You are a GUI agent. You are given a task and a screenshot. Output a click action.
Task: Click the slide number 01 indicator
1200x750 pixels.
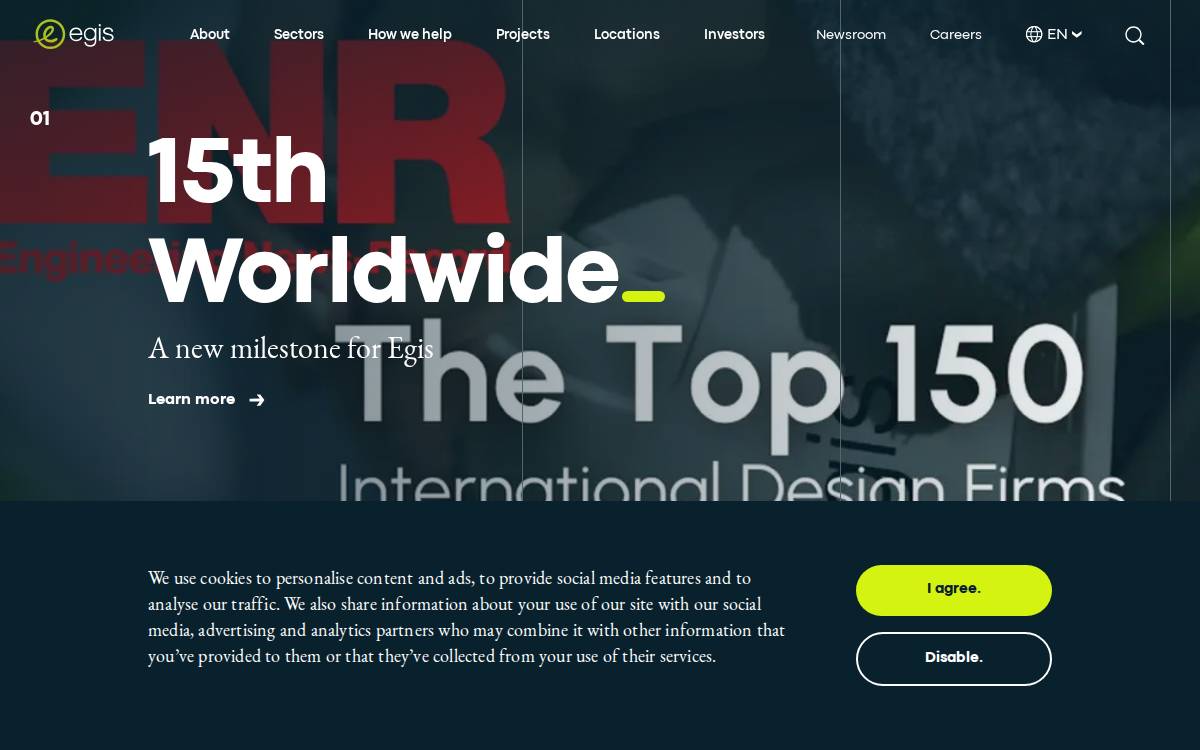tap(40, 119)
